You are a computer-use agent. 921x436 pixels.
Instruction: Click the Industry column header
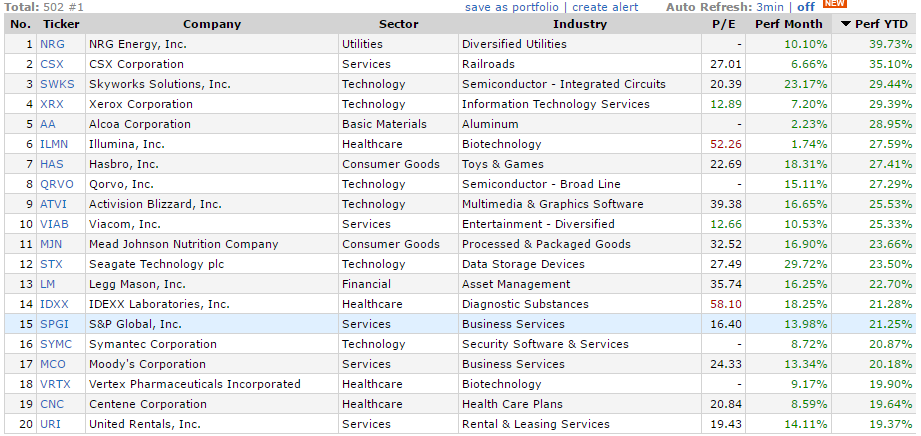tap(579, 24)
